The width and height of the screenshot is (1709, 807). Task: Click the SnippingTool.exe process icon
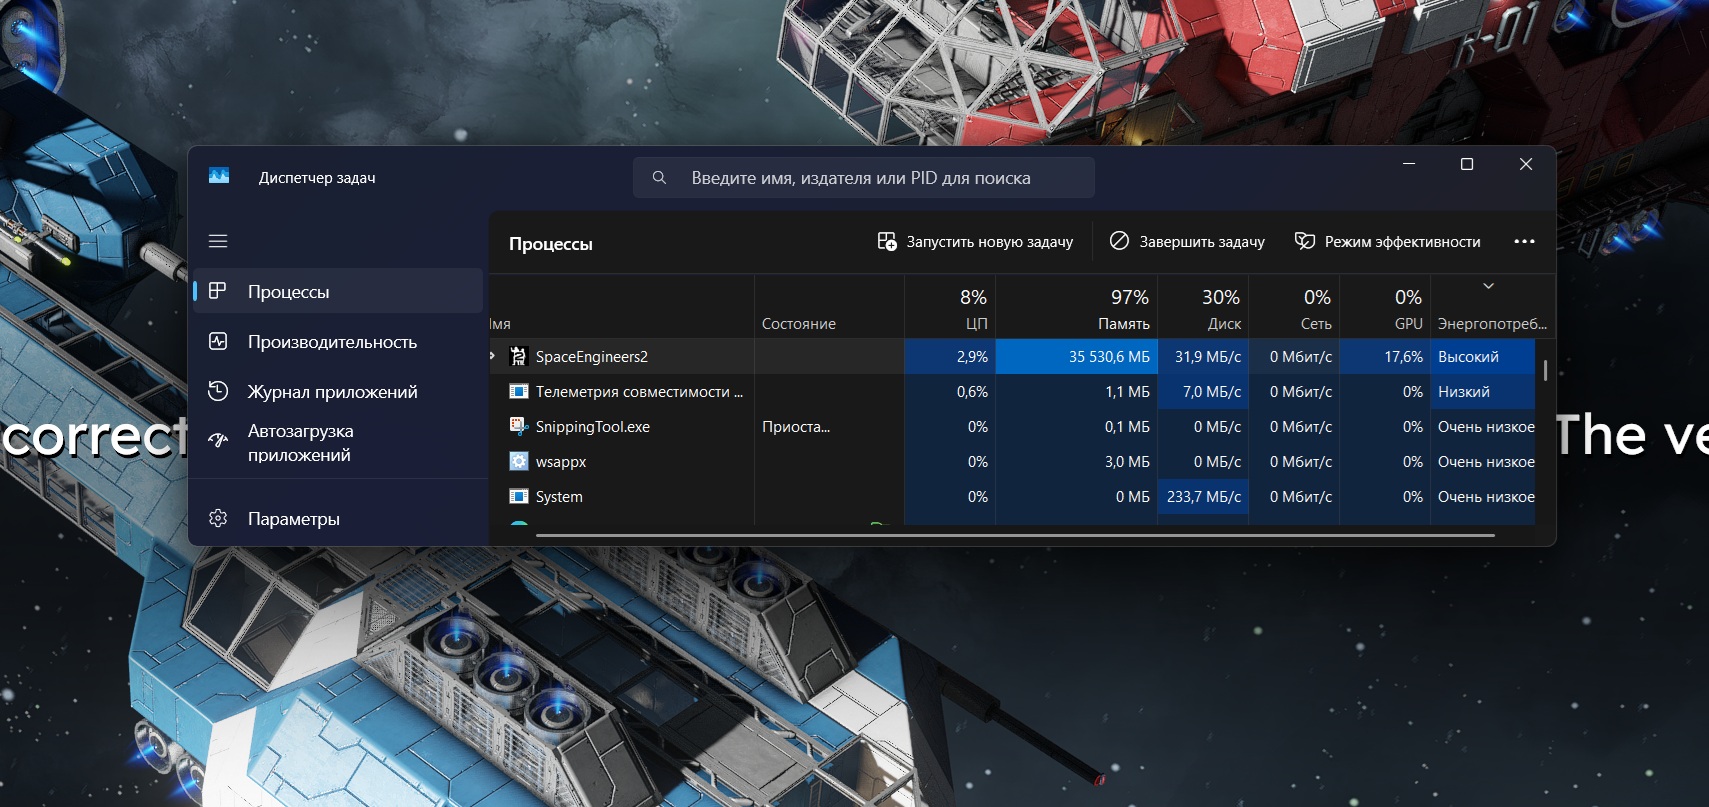pos(518,427)
